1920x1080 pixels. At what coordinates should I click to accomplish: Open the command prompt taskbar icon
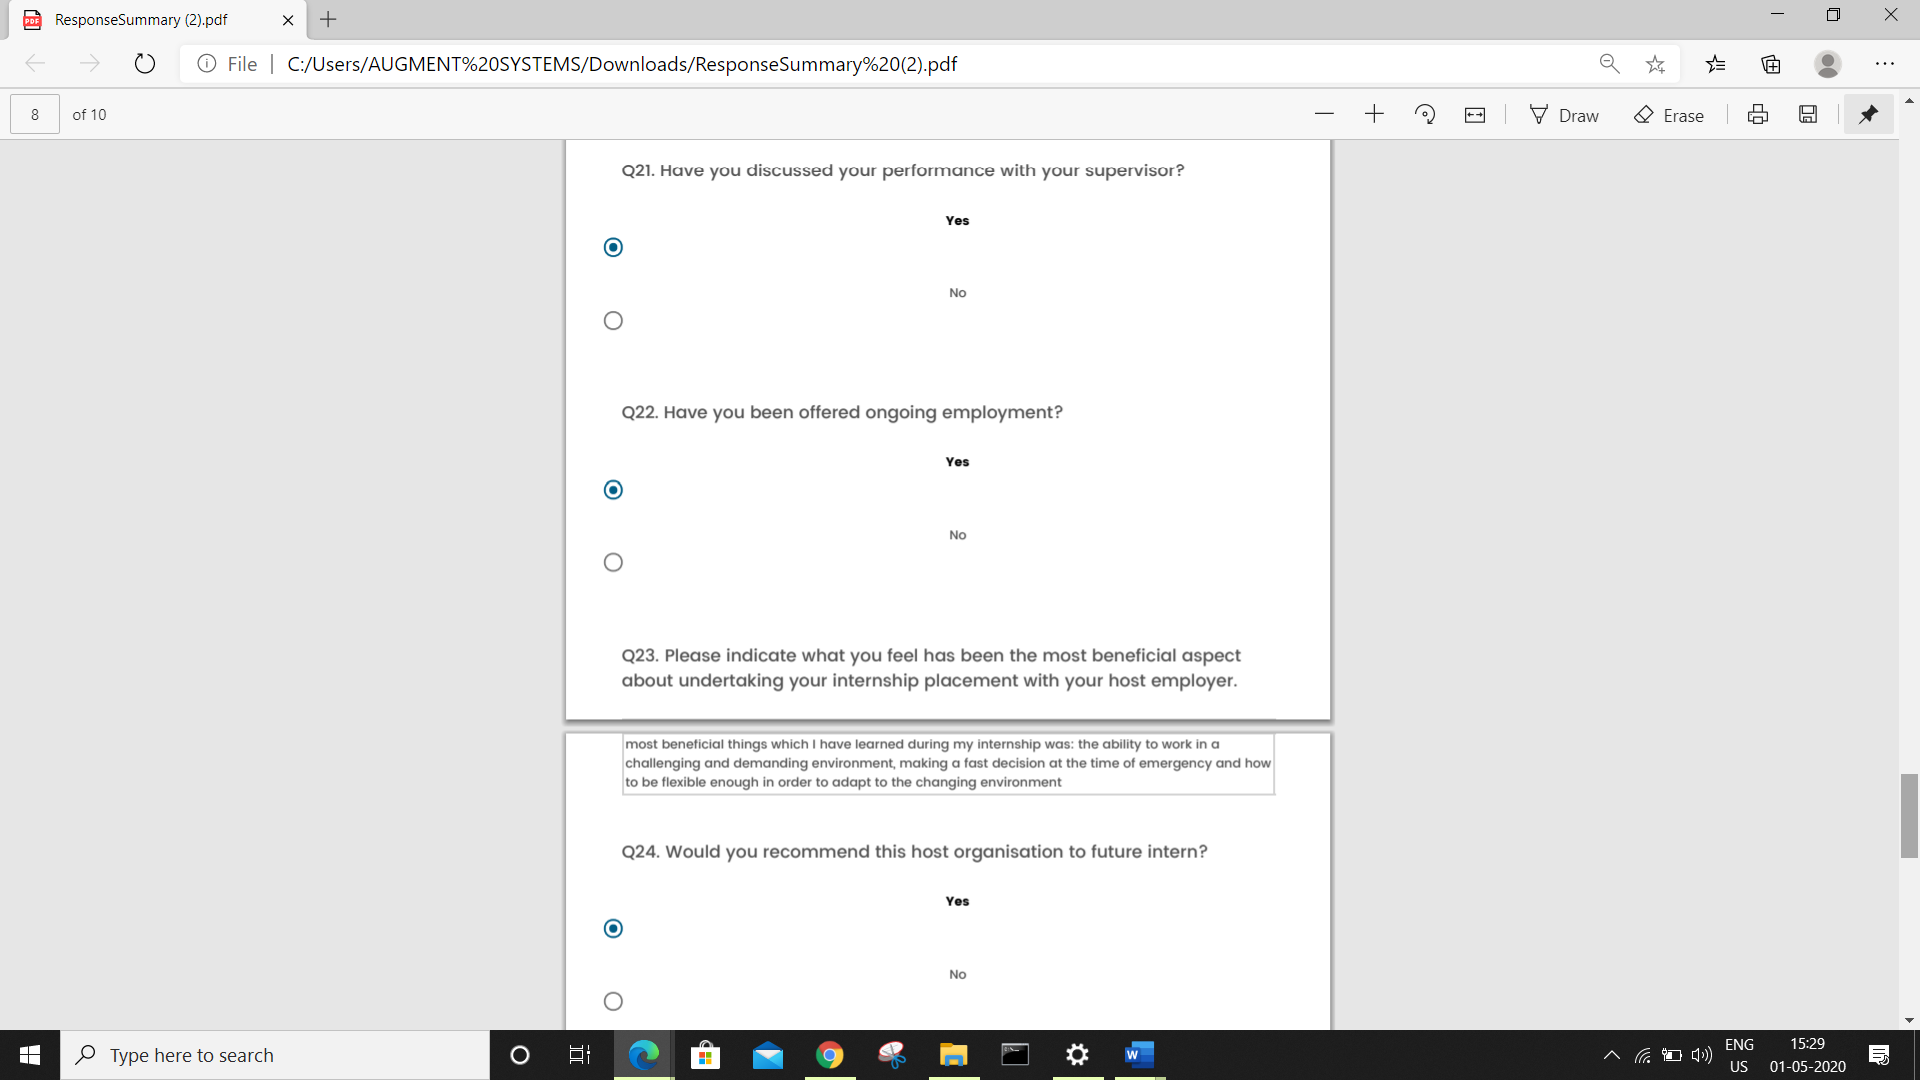(x=1015, y=1055)
